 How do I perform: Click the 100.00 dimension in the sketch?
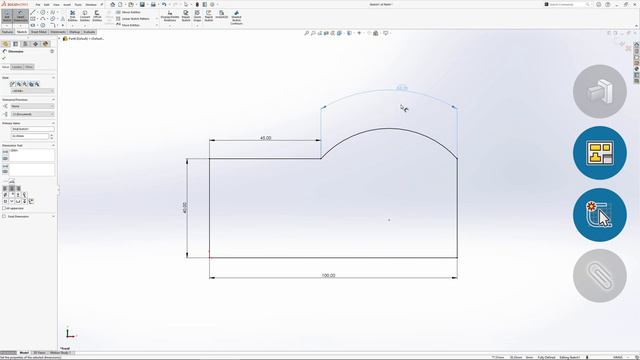click(x=328, y=276)
